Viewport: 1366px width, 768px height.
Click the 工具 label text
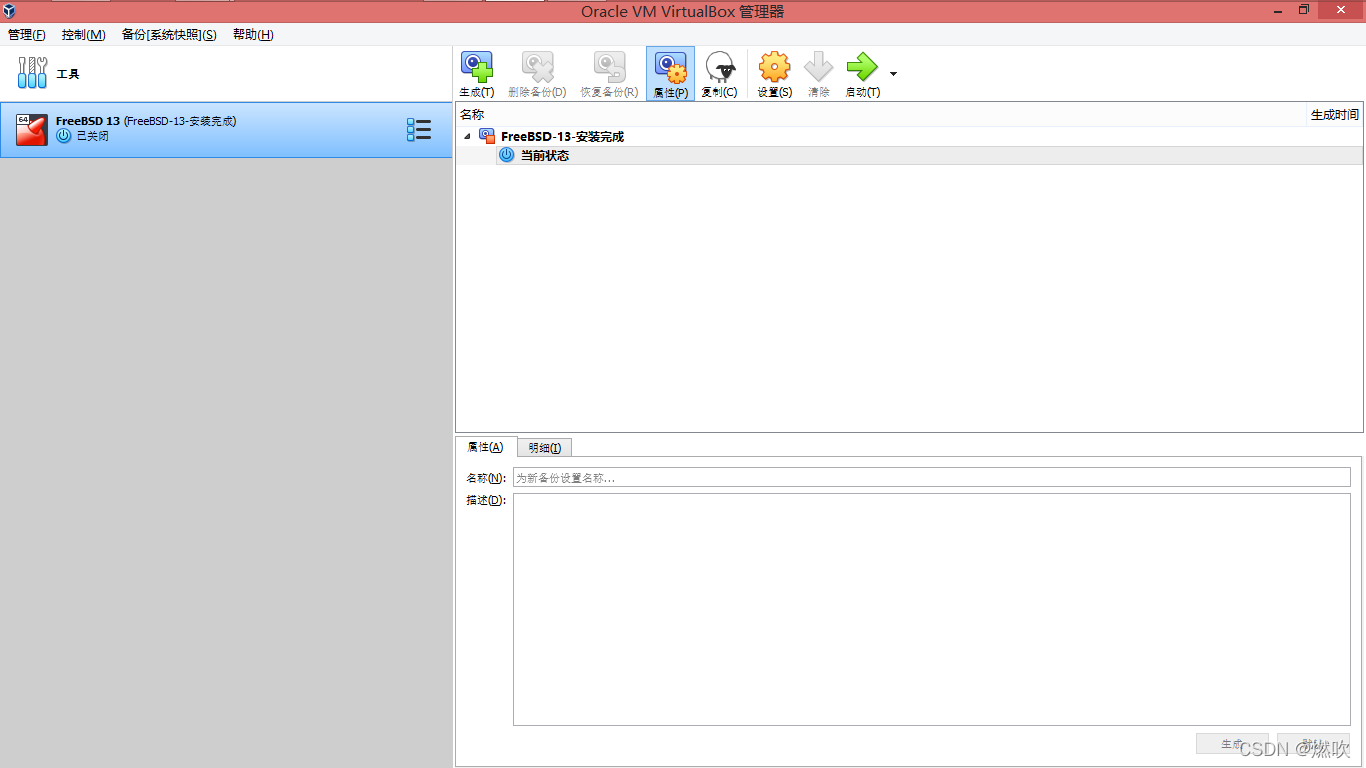tap(68, 74)
